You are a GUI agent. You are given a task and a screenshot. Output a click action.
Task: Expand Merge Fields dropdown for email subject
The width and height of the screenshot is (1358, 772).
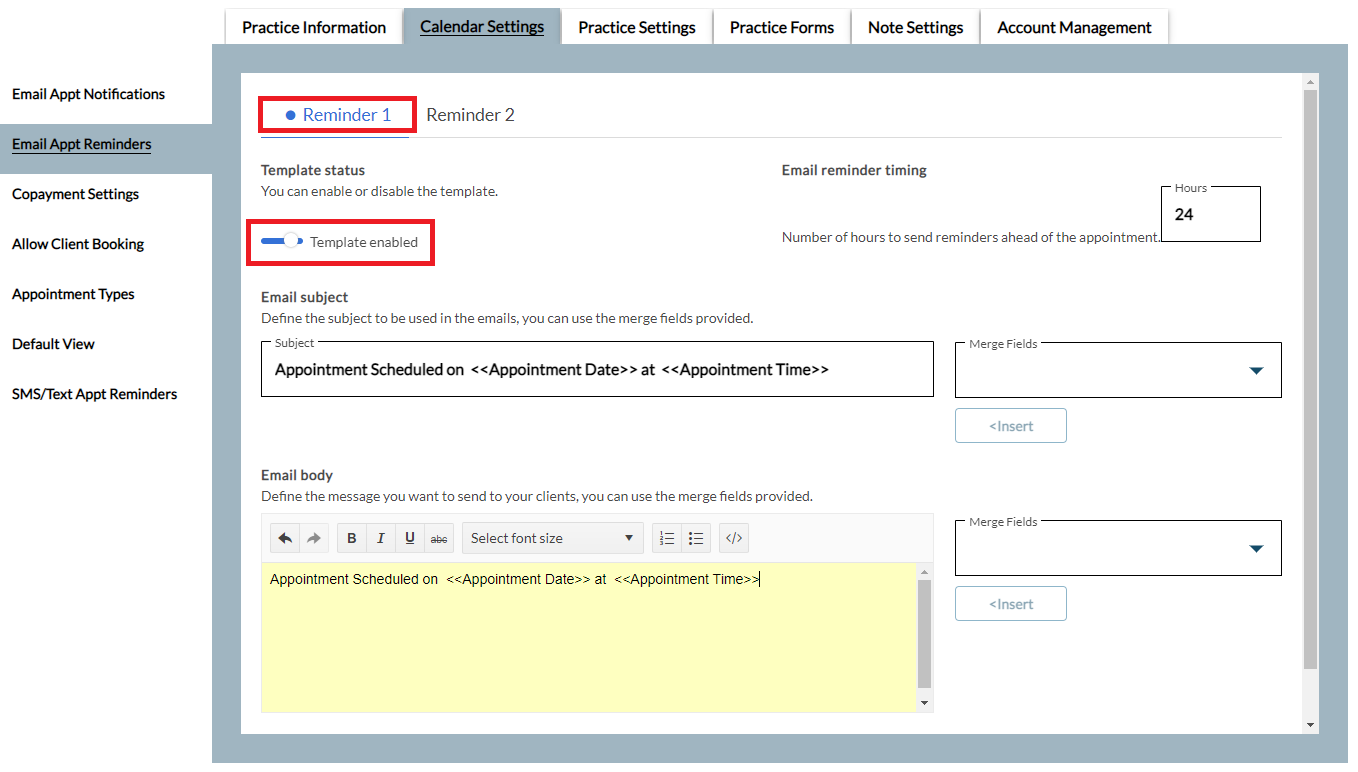1118,371
